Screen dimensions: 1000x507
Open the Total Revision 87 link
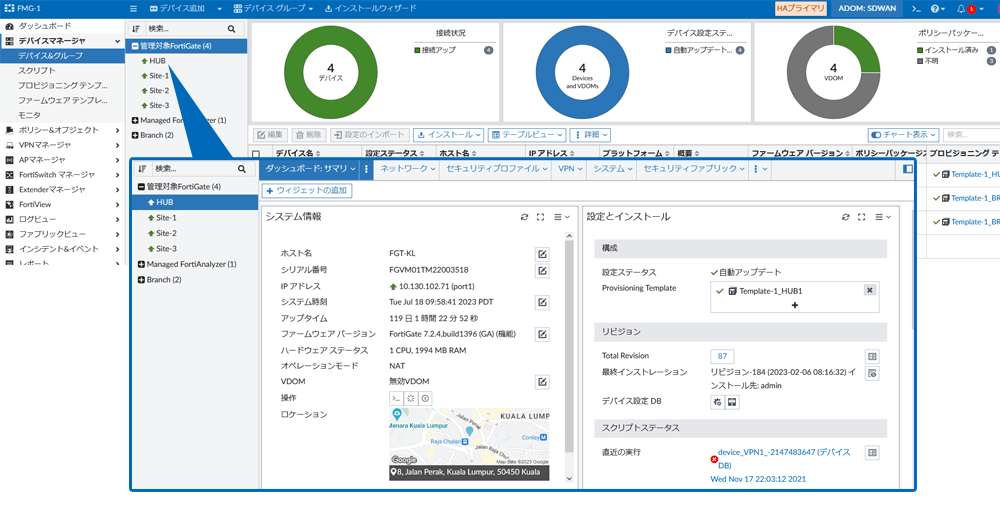[x=722, y=356]
